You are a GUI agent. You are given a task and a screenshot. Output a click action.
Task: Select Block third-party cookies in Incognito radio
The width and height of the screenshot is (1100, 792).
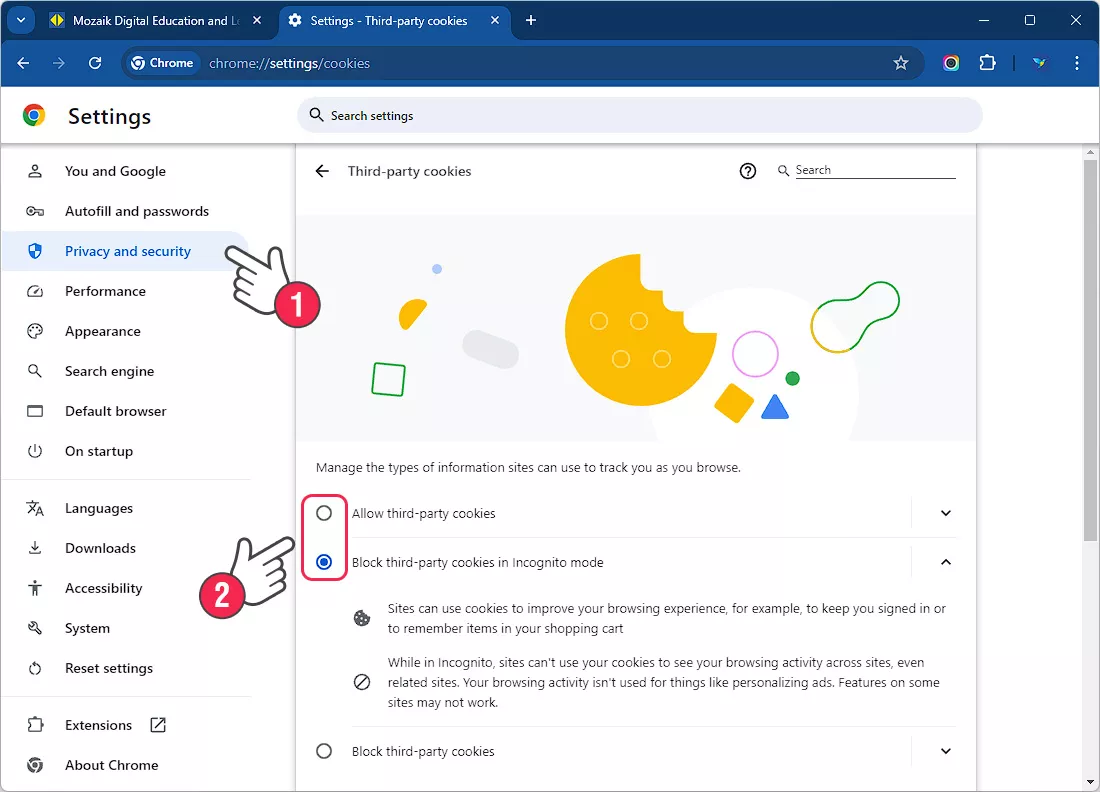pos(324,562)
